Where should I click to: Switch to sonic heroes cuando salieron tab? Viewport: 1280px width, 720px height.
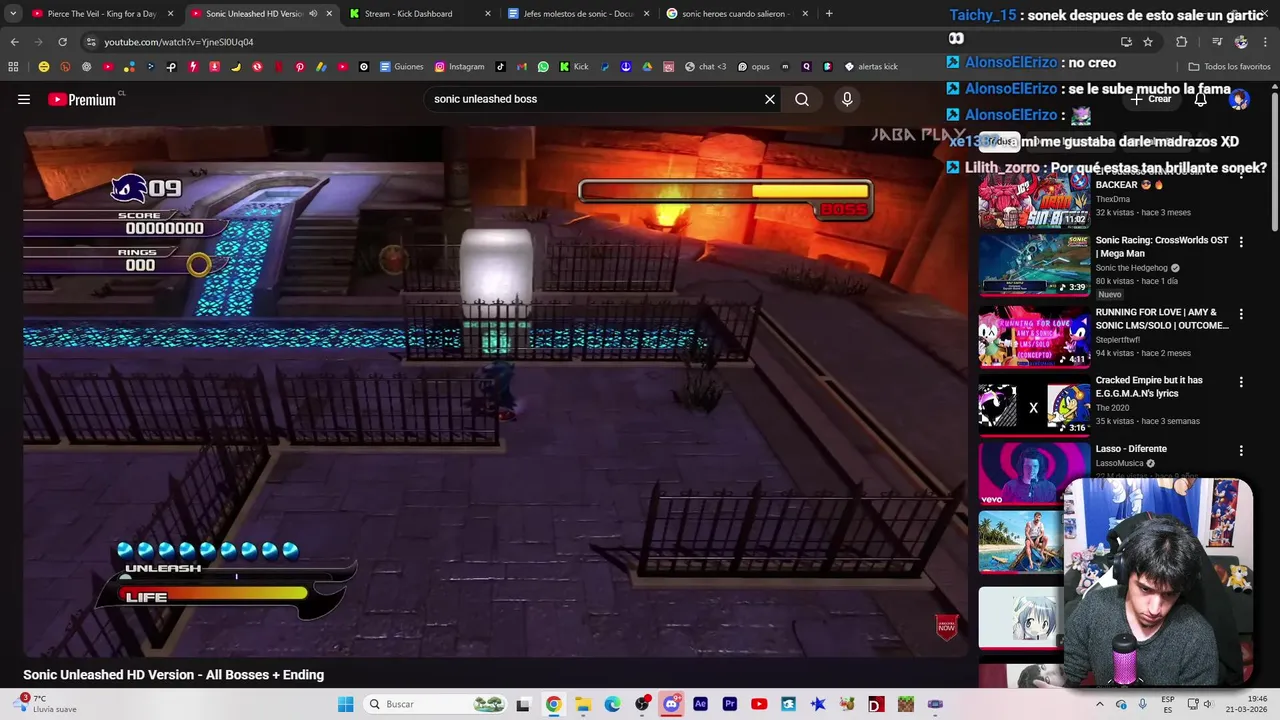736,14
